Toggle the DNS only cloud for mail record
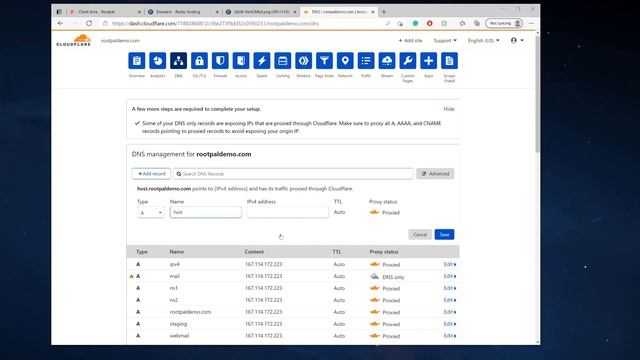 374,276
